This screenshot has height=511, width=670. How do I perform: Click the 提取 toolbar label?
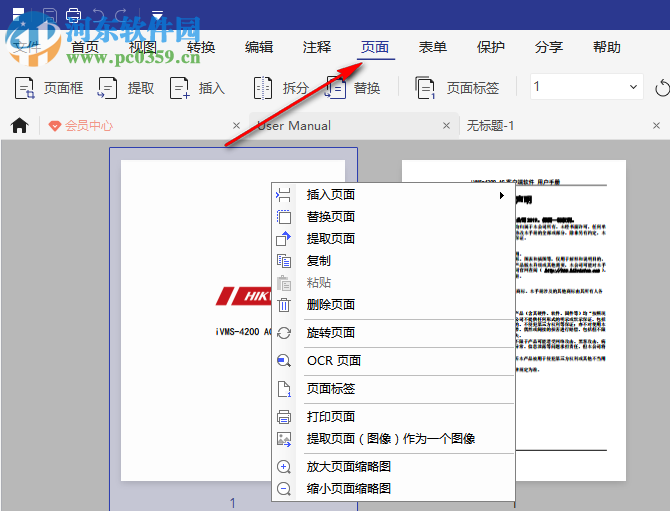pyautogui.click(x=141, y=88)
